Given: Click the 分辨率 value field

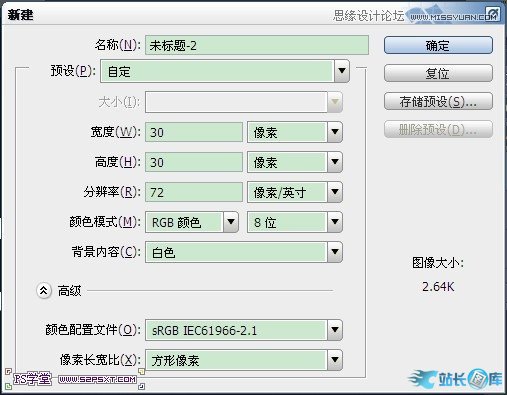Looking at the screenshot, I should [194, 192].
